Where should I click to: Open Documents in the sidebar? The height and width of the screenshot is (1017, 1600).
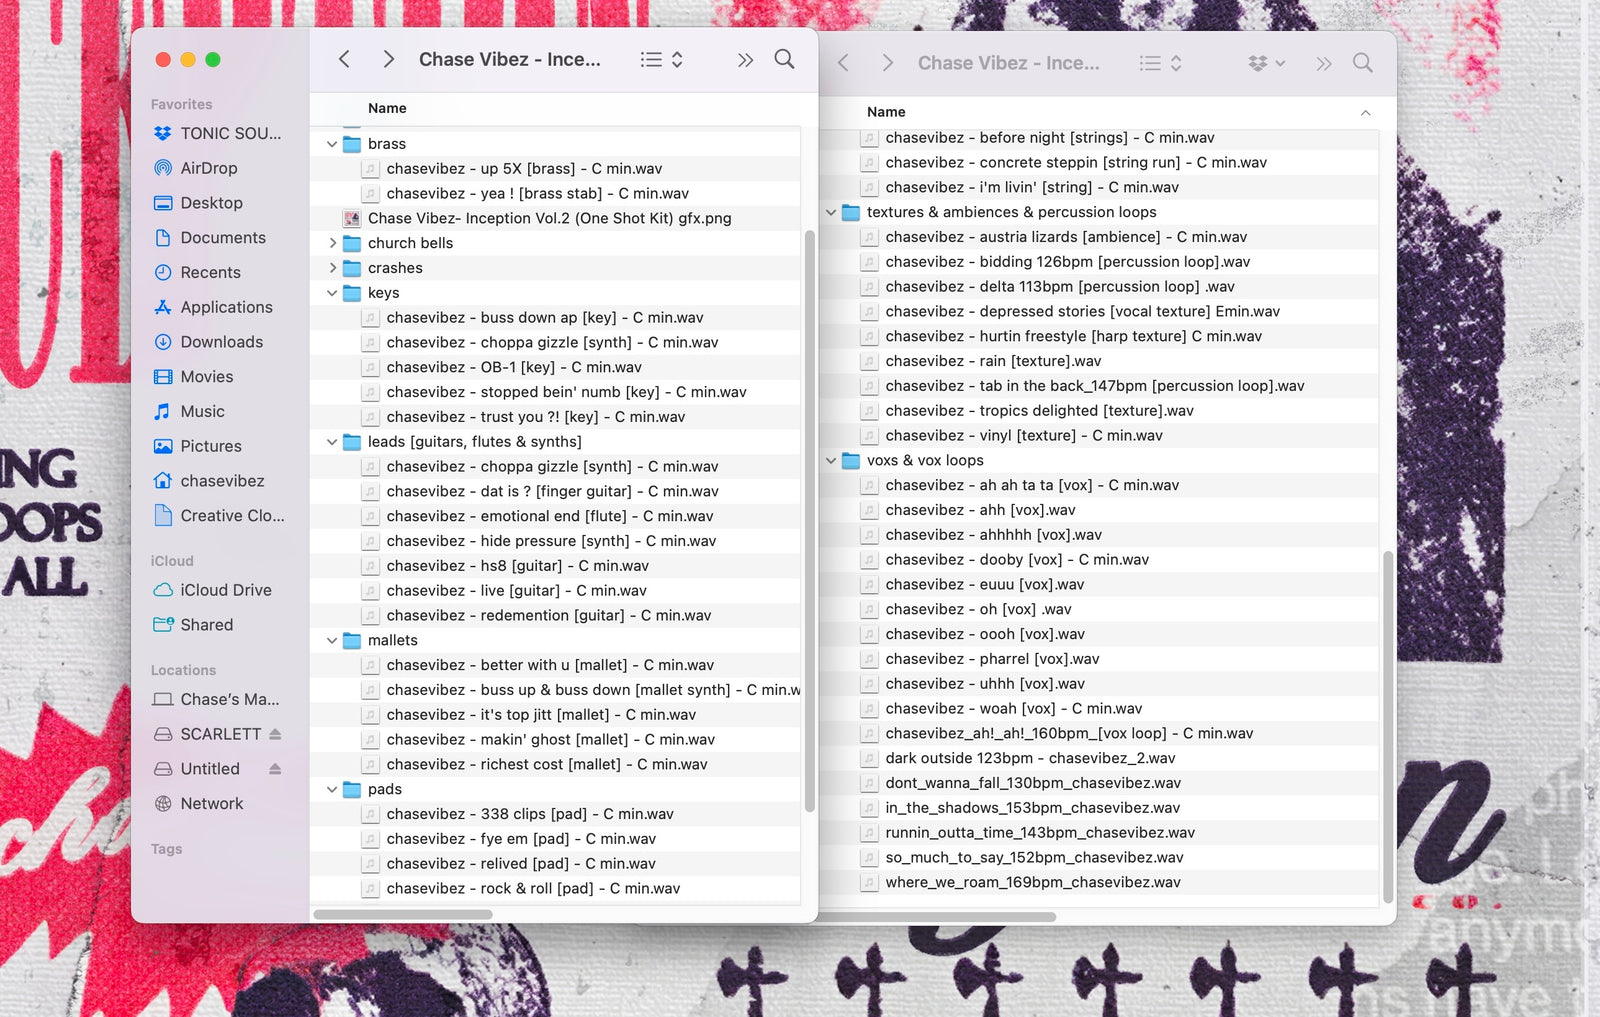tap(210, 238)
